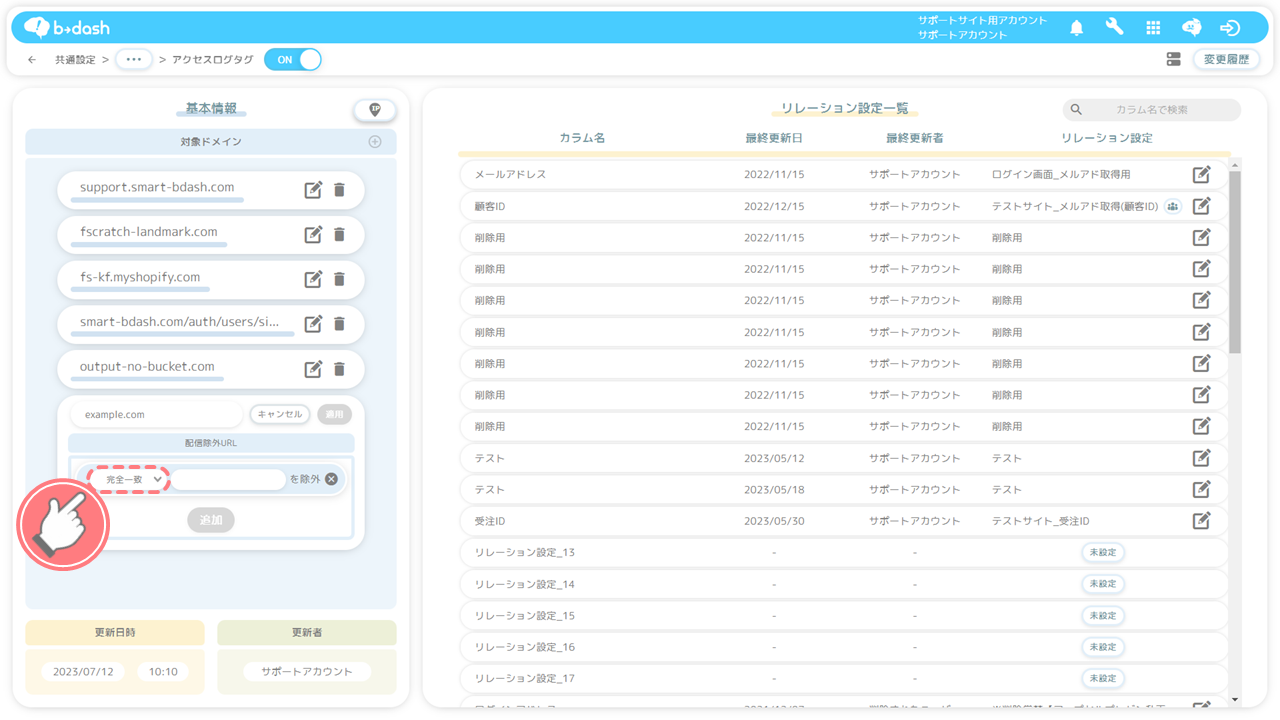Click the 追加 add button
The image size is (1280, 720).
click(211, 520)
